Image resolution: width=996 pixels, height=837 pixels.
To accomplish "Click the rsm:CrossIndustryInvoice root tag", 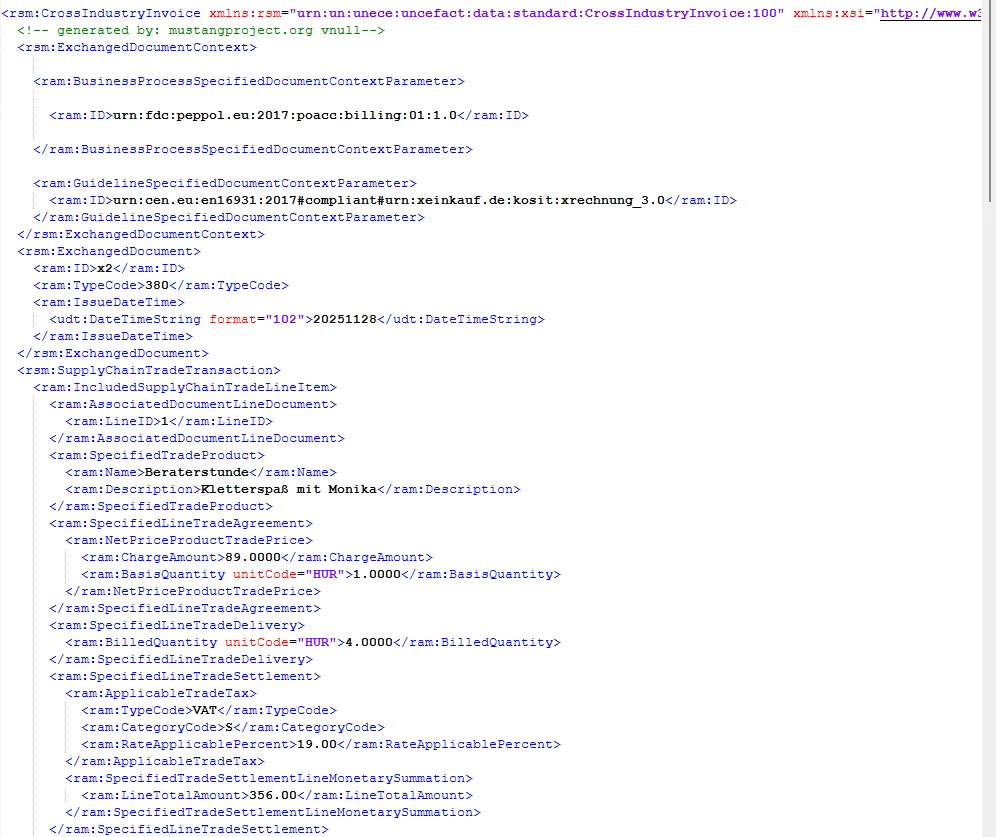I will (x=103, y=14).
